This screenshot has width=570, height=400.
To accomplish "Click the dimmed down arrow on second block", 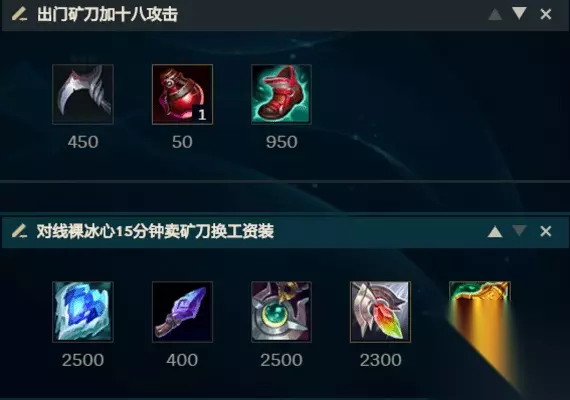I will [x=519, y=231].
